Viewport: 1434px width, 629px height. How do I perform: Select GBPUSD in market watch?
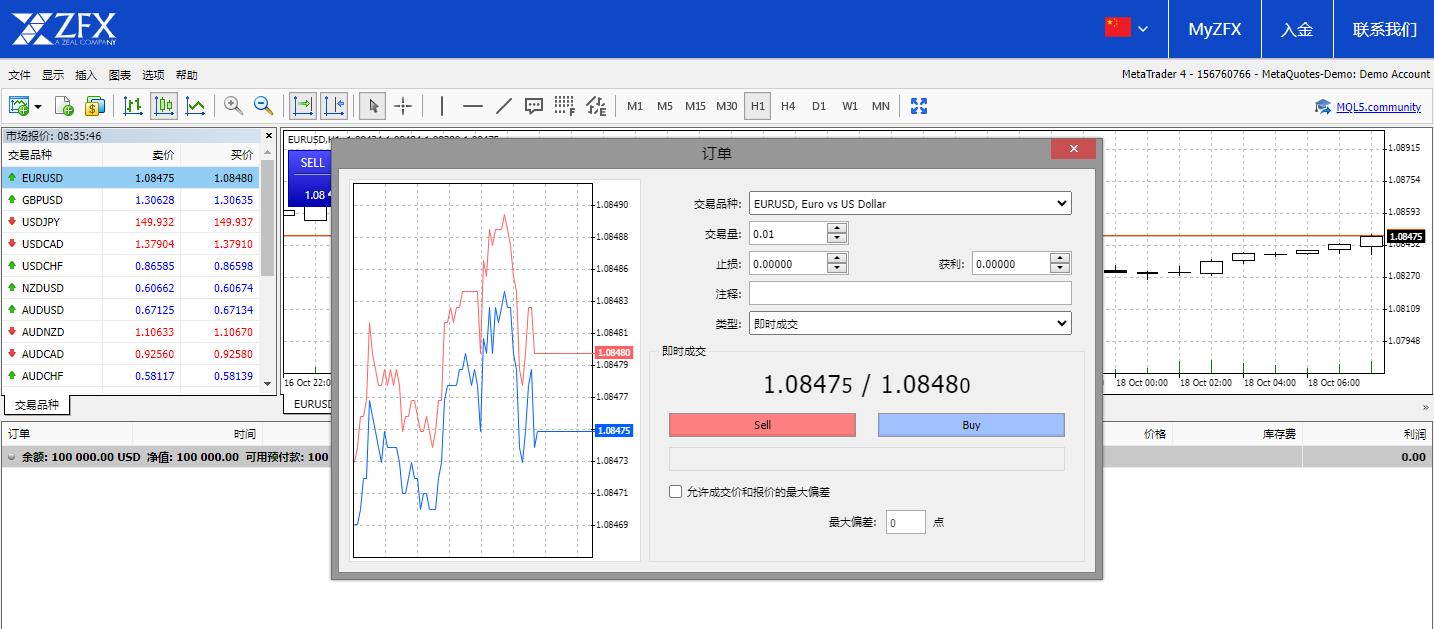click(x=130, y=200)
